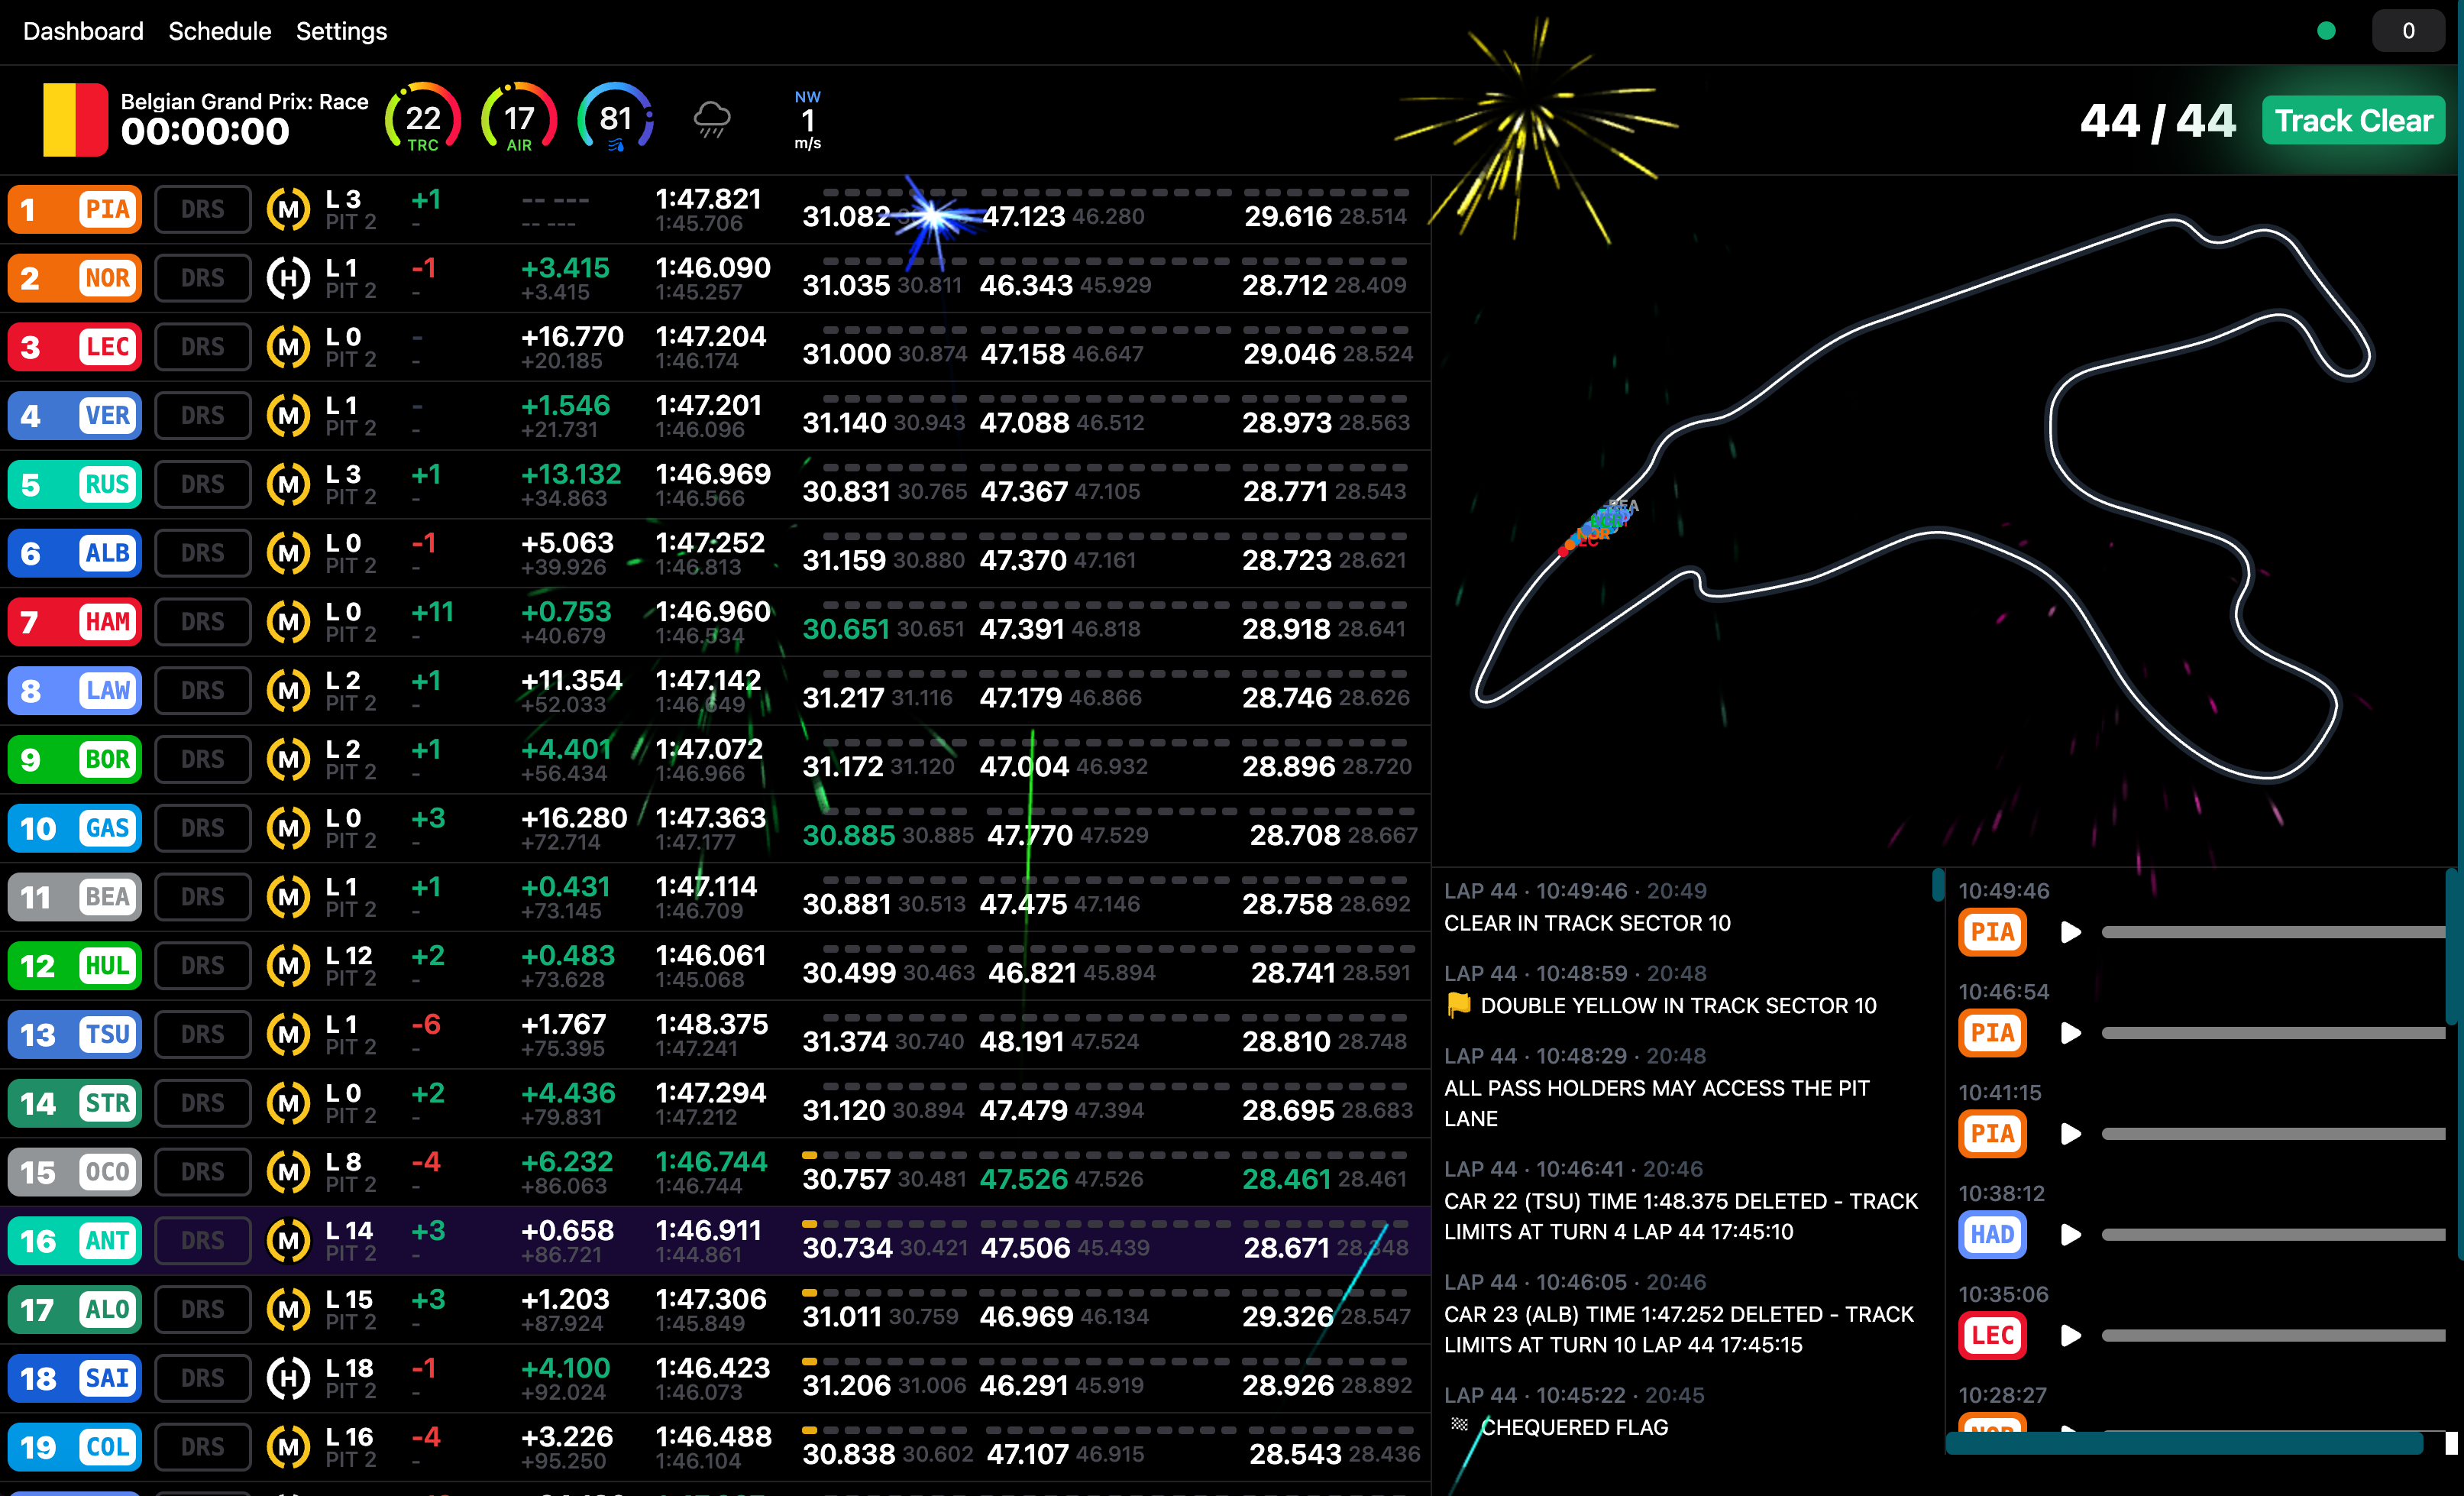Play the 10:41:15 PIA team radio
The height and width of the screenshot is (1496, 2464).
tap(2070, 1134)
